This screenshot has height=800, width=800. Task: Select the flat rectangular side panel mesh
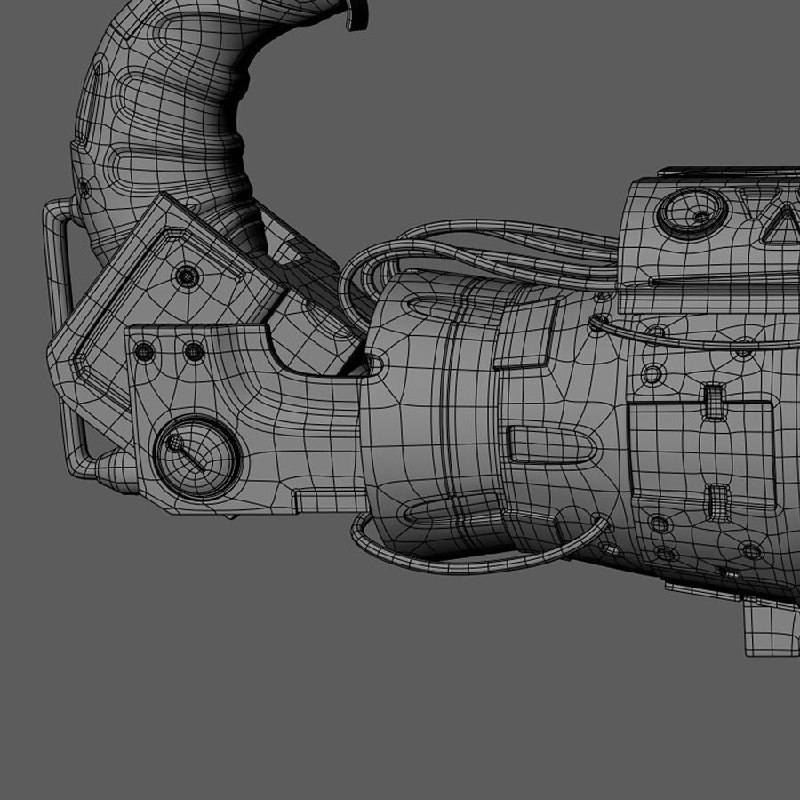point(703,452)
